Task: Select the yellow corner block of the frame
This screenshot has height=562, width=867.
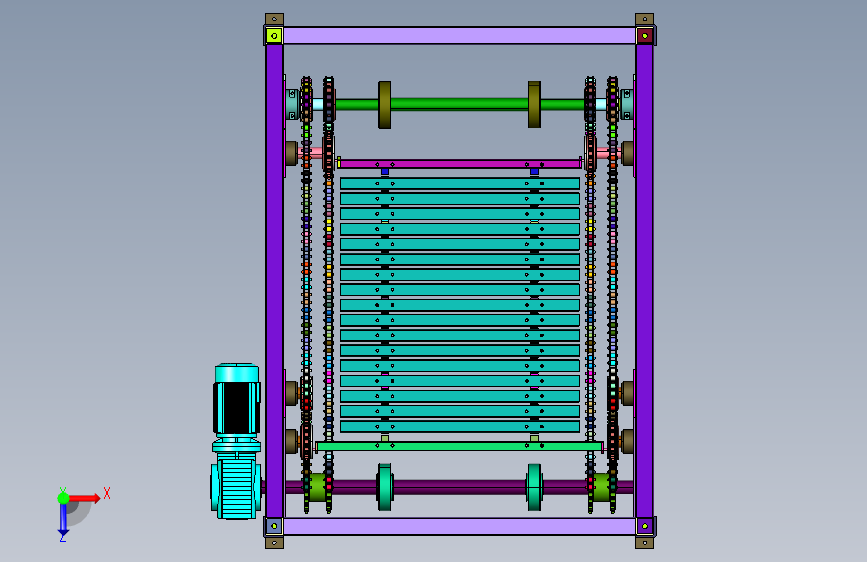Action: [x=274, y=36]
